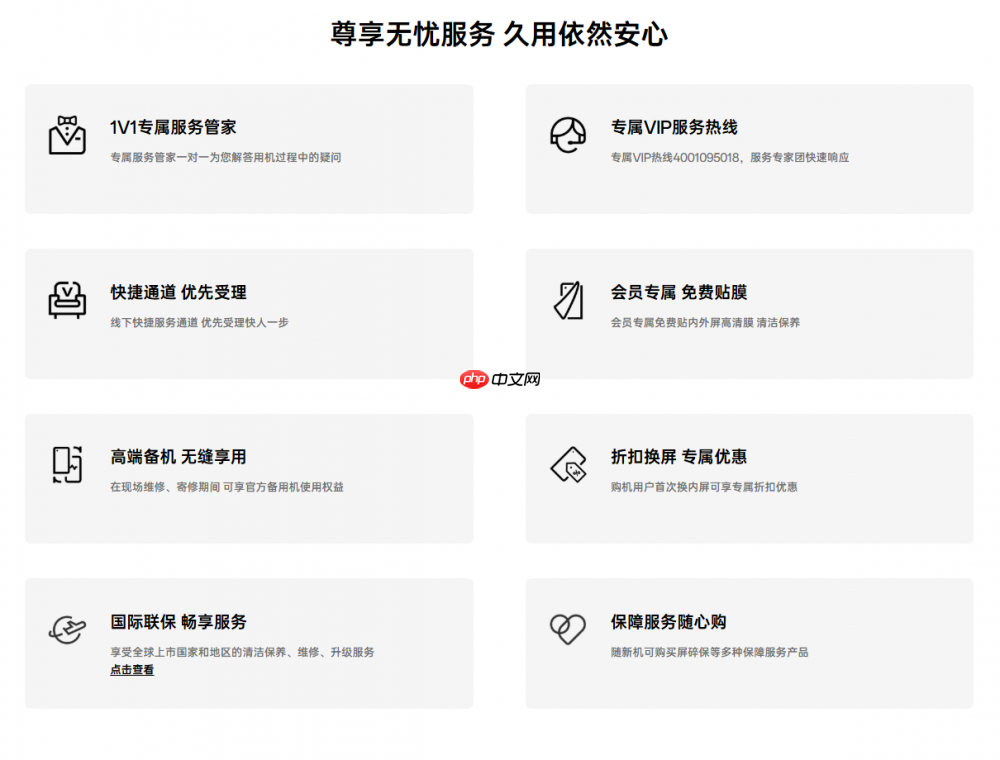The image size is (1000, 760).
Task: Click the 折扣换屏 专属优惠 heading
Action: (x=679, y=457)
